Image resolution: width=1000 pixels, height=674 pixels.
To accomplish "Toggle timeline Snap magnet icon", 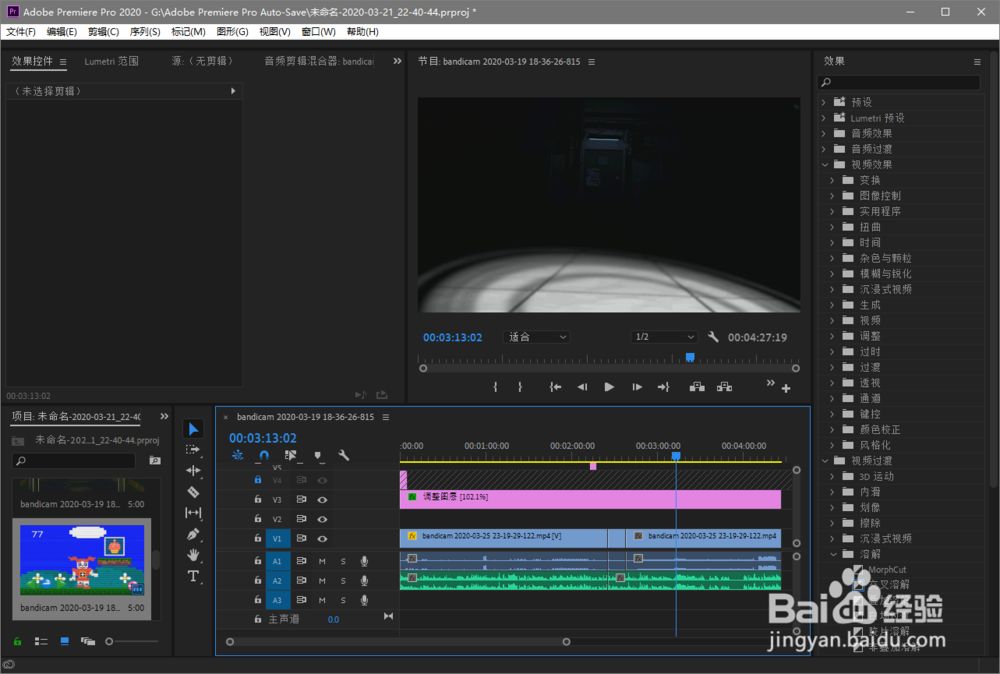I will 264,455.
